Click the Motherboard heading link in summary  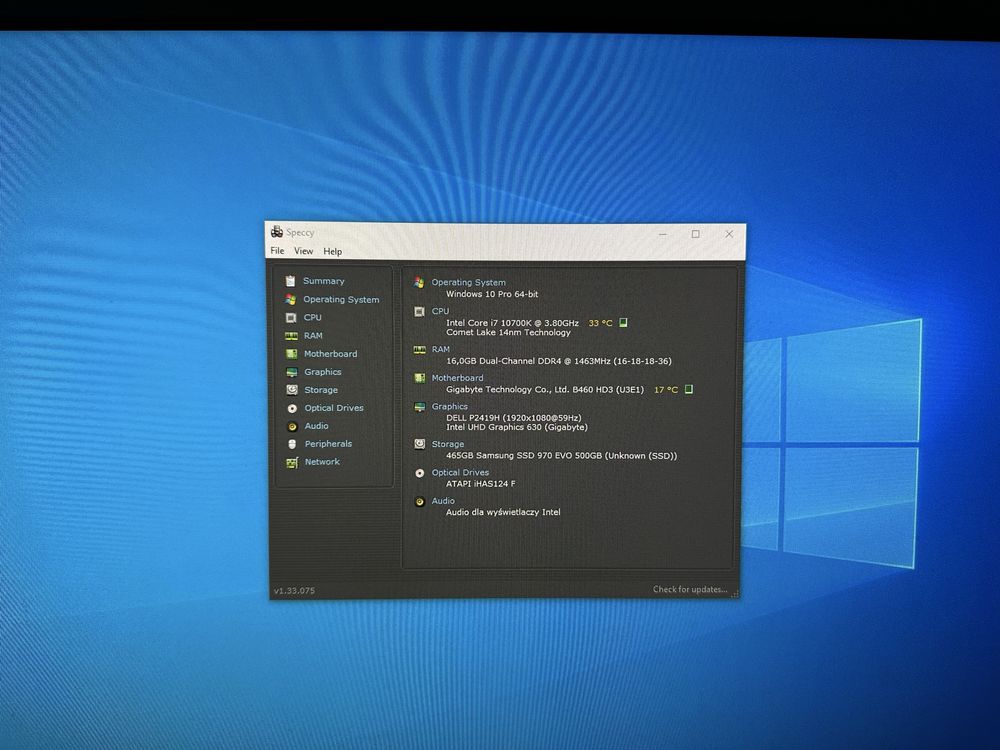(457, 378)
